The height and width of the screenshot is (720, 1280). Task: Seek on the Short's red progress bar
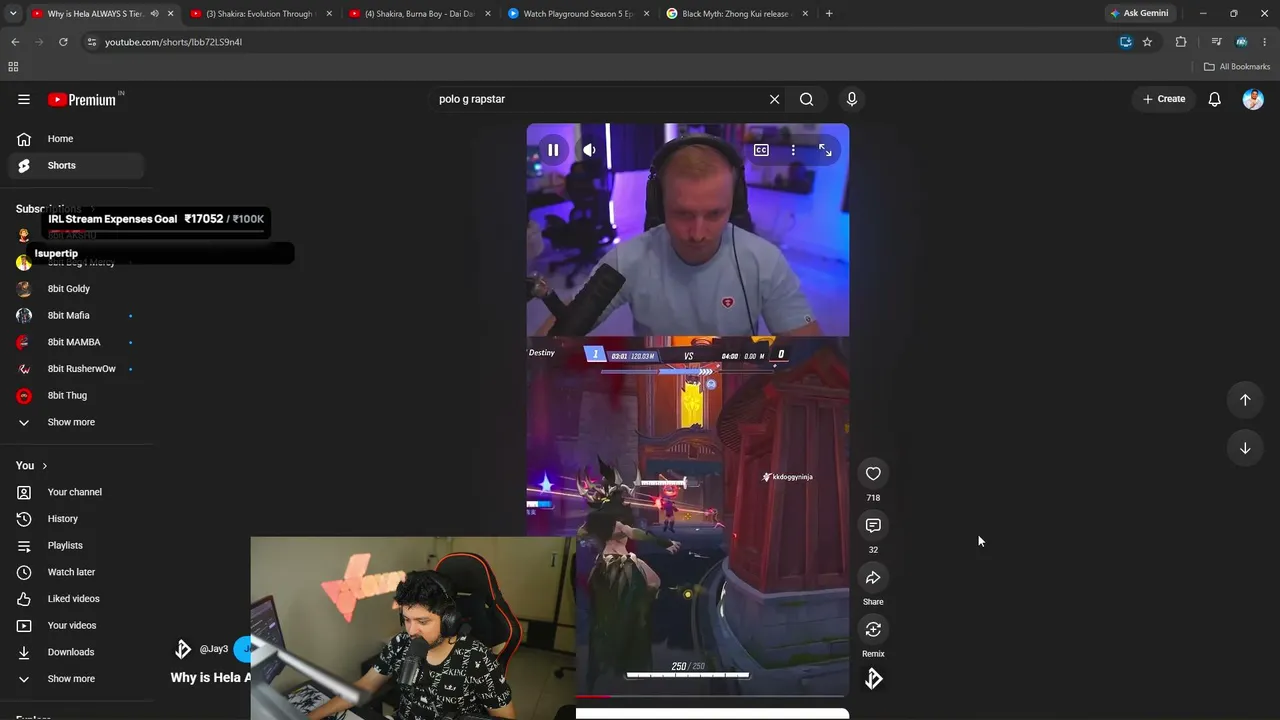point(712,695)
